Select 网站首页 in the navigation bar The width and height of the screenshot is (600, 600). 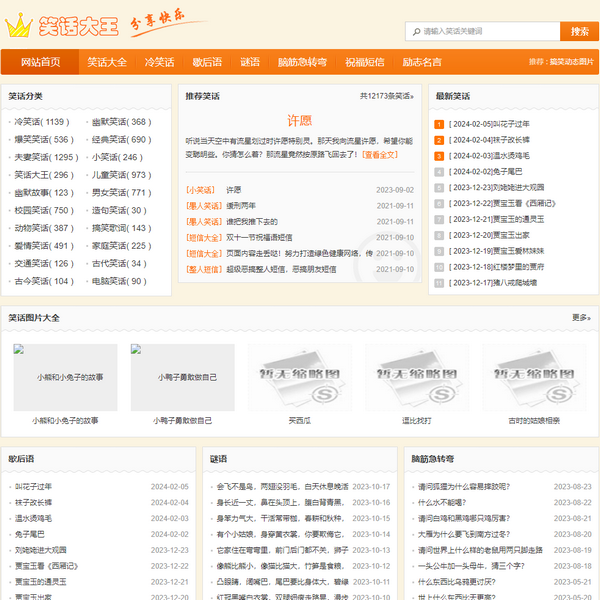[x=40, y=62]
